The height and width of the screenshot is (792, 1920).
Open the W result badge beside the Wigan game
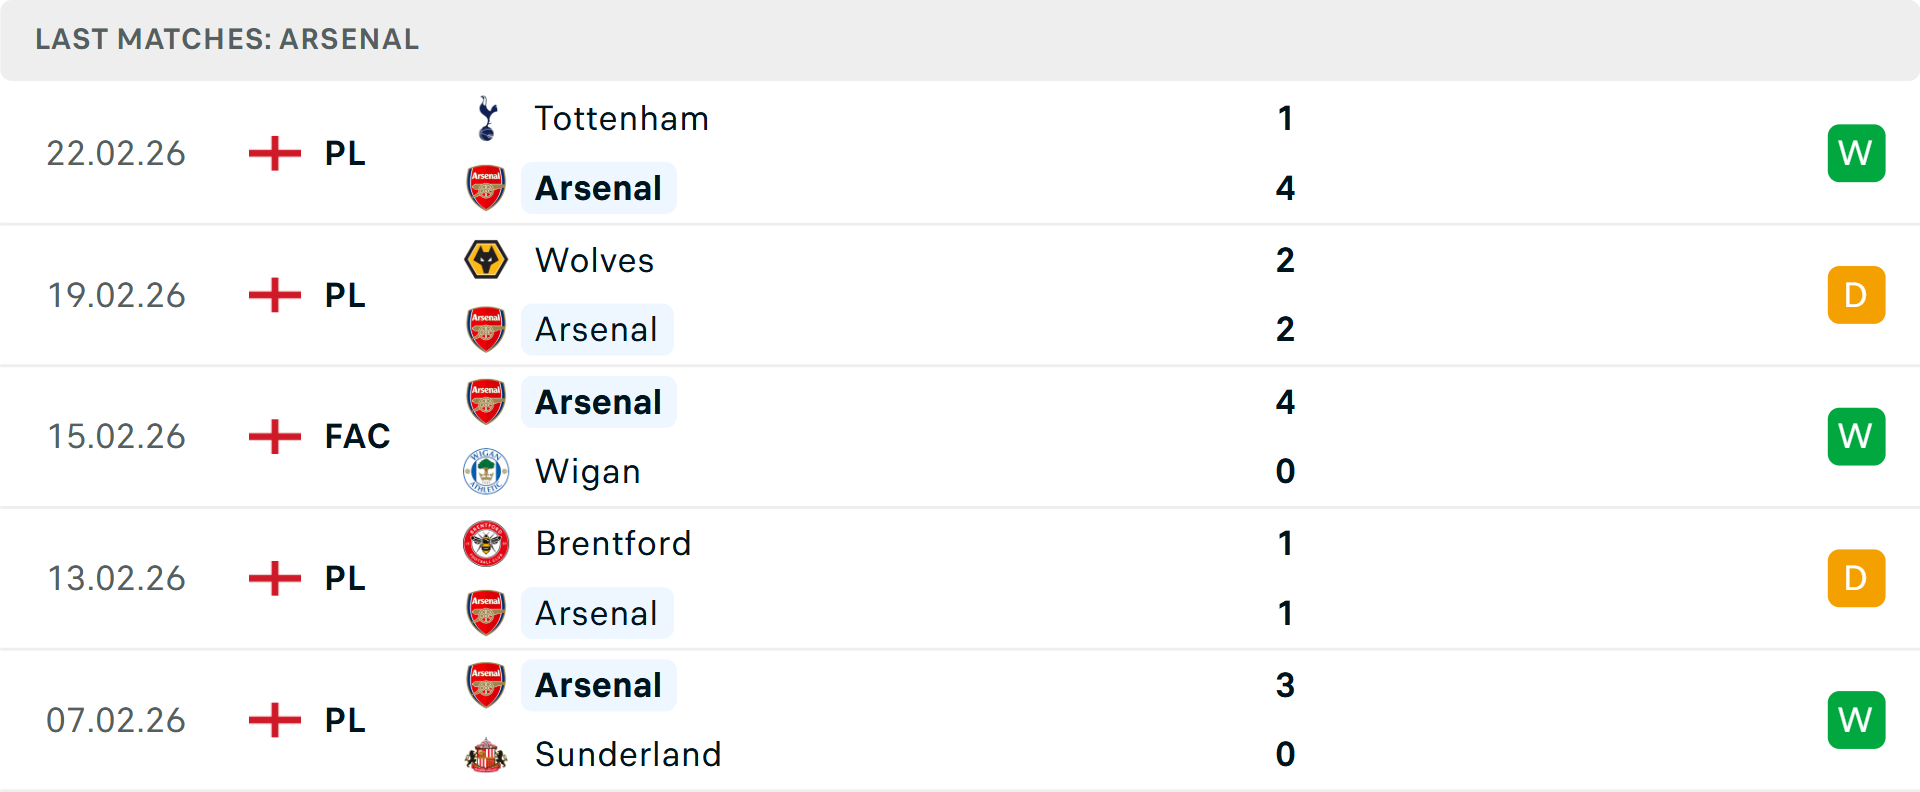1856,436
